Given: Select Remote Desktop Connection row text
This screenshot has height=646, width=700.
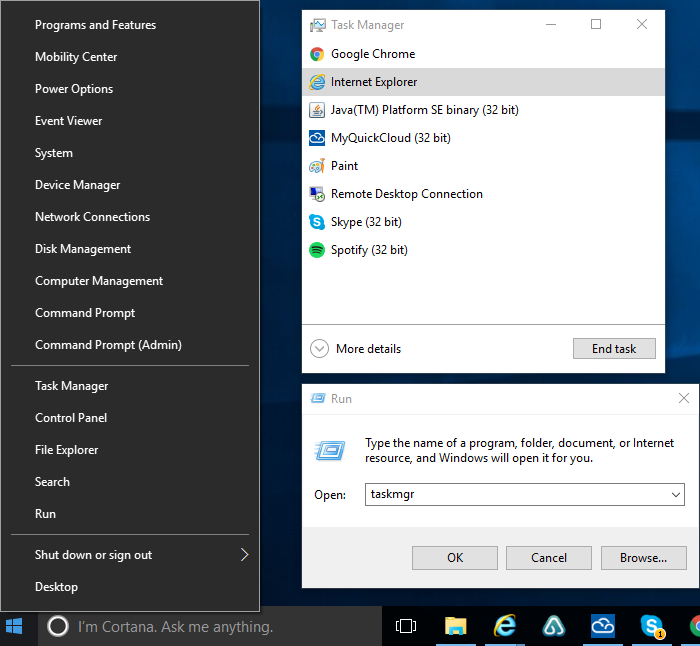Looking at the screenshot, I should [407, 194].
